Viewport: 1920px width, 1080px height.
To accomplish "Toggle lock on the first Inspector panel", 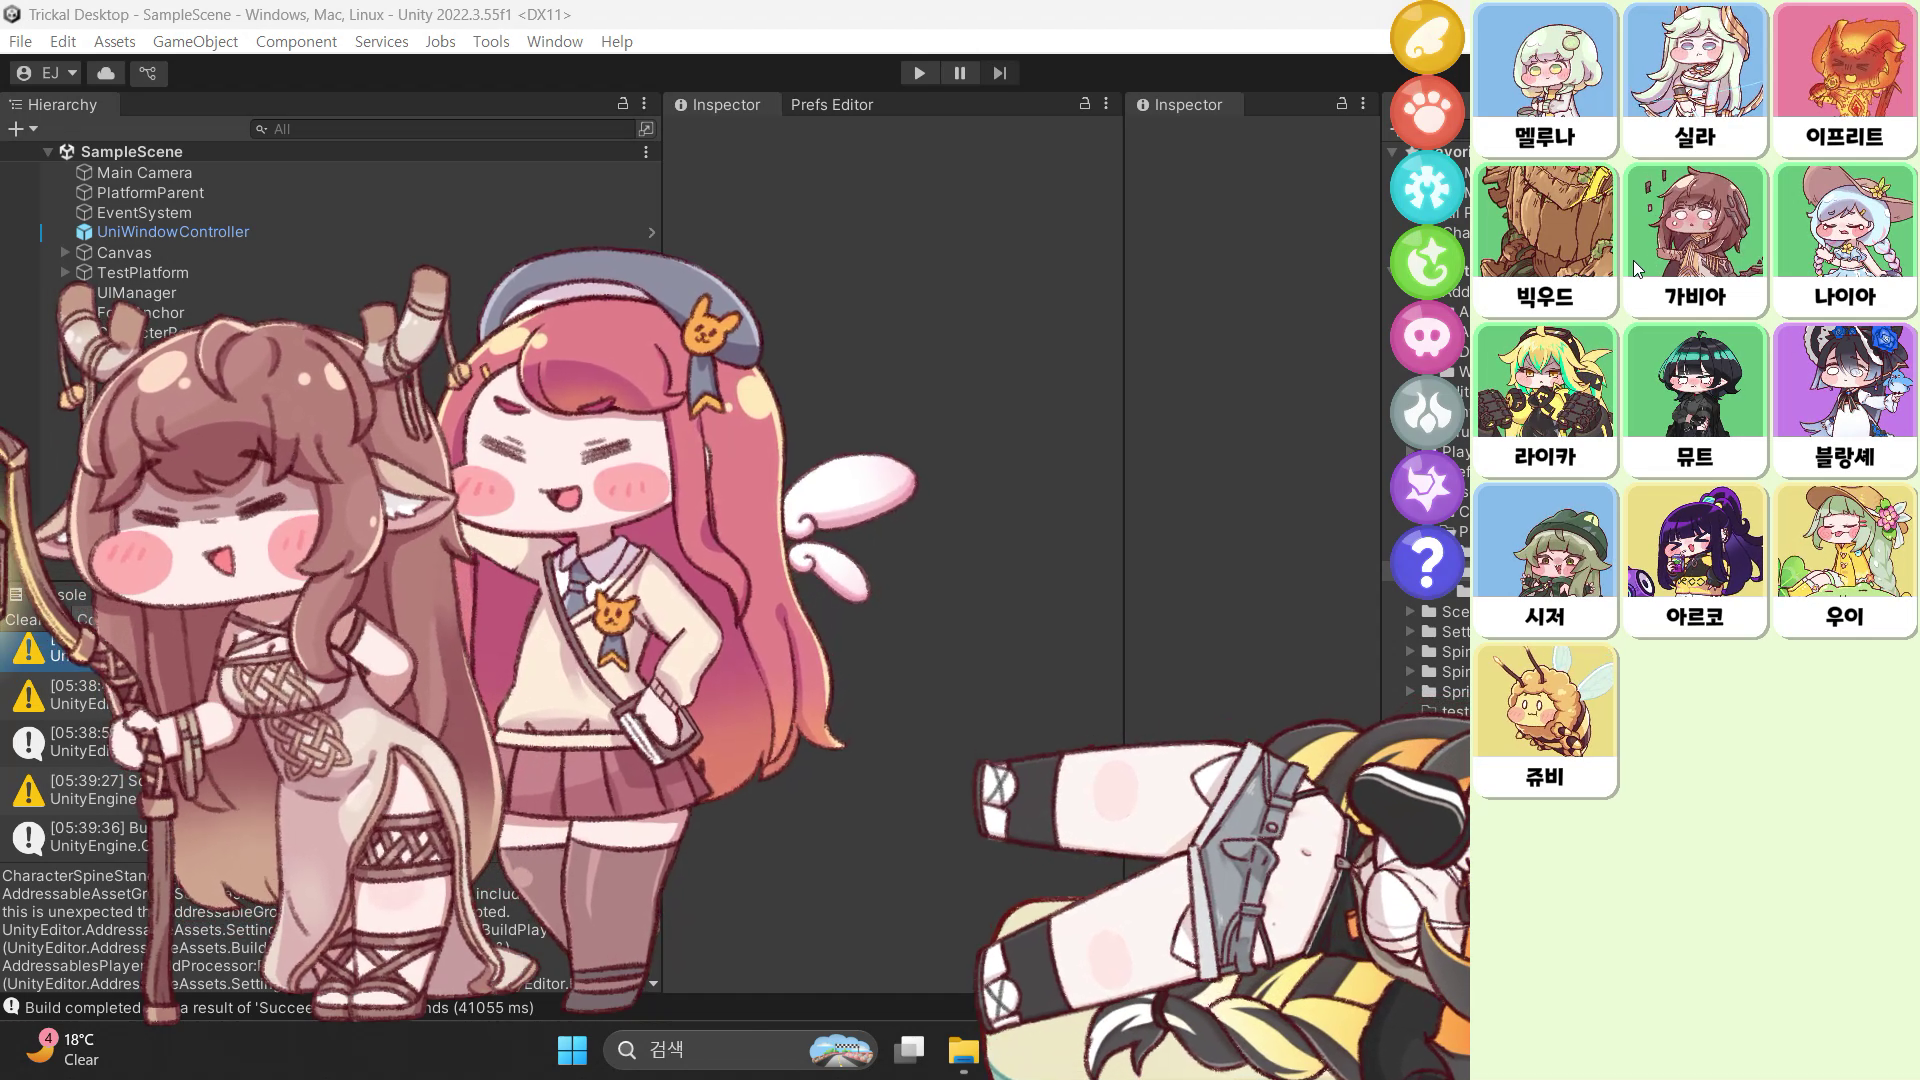I will tap(1085, 104).
